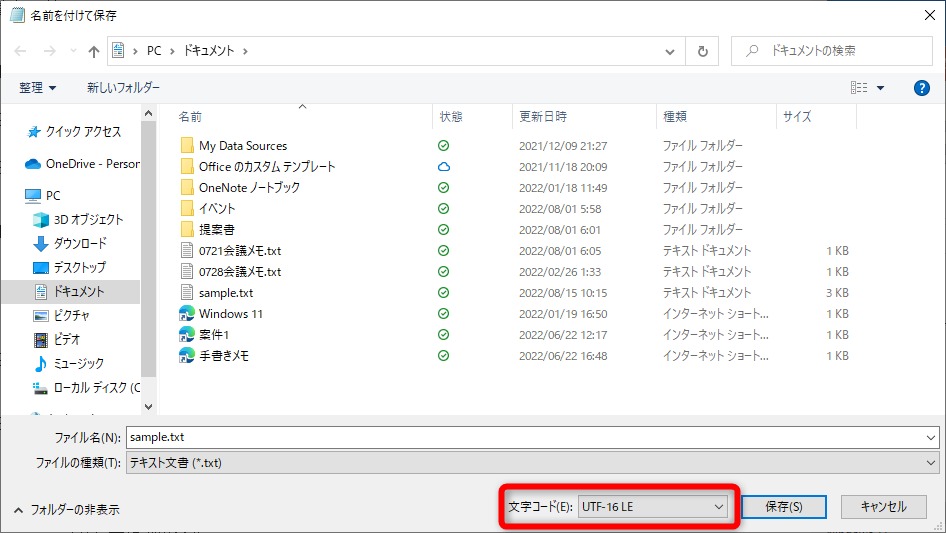Viewport: 946px width, 533px height.
Task: Expand chevron after ドキュメント in breadcrumb
Action: pos(245,51)
